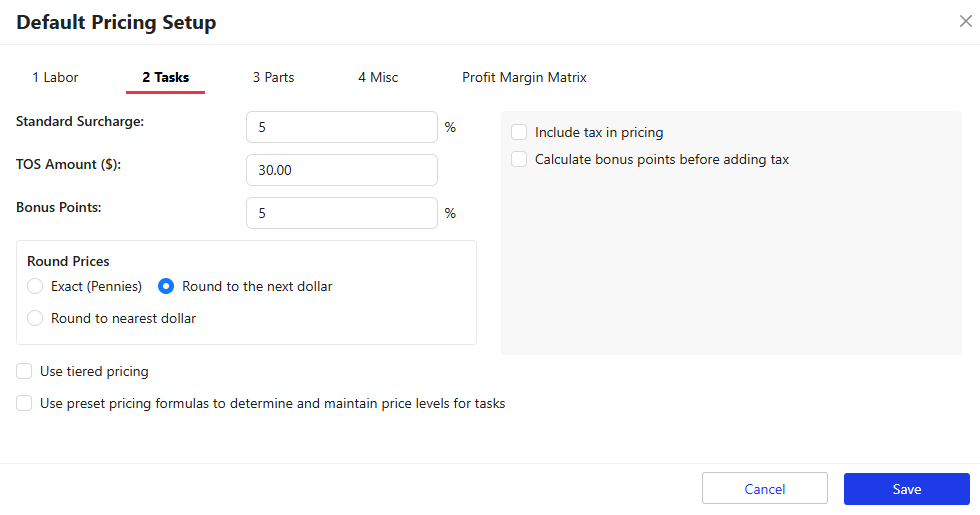Enable Include tax in pricing

pyautogui.click(x=519, y=132)
